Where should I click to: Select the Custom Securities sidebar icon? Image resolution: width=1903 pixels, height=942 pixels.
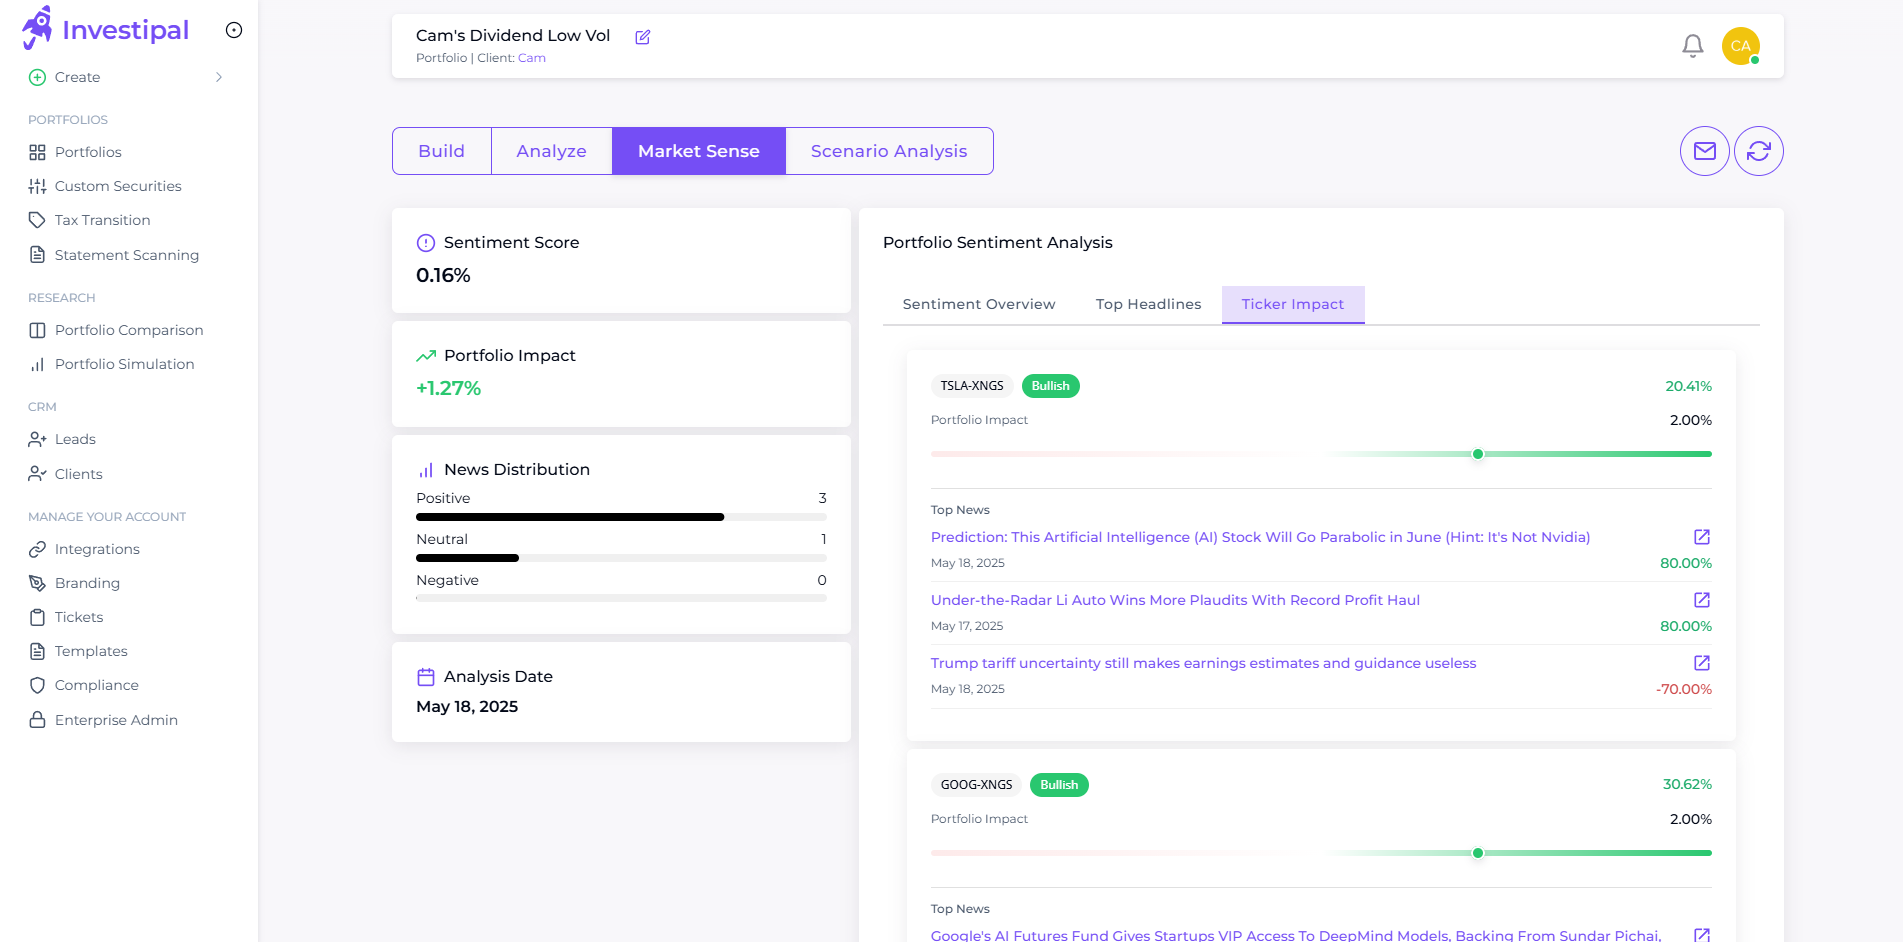point(37,186)
